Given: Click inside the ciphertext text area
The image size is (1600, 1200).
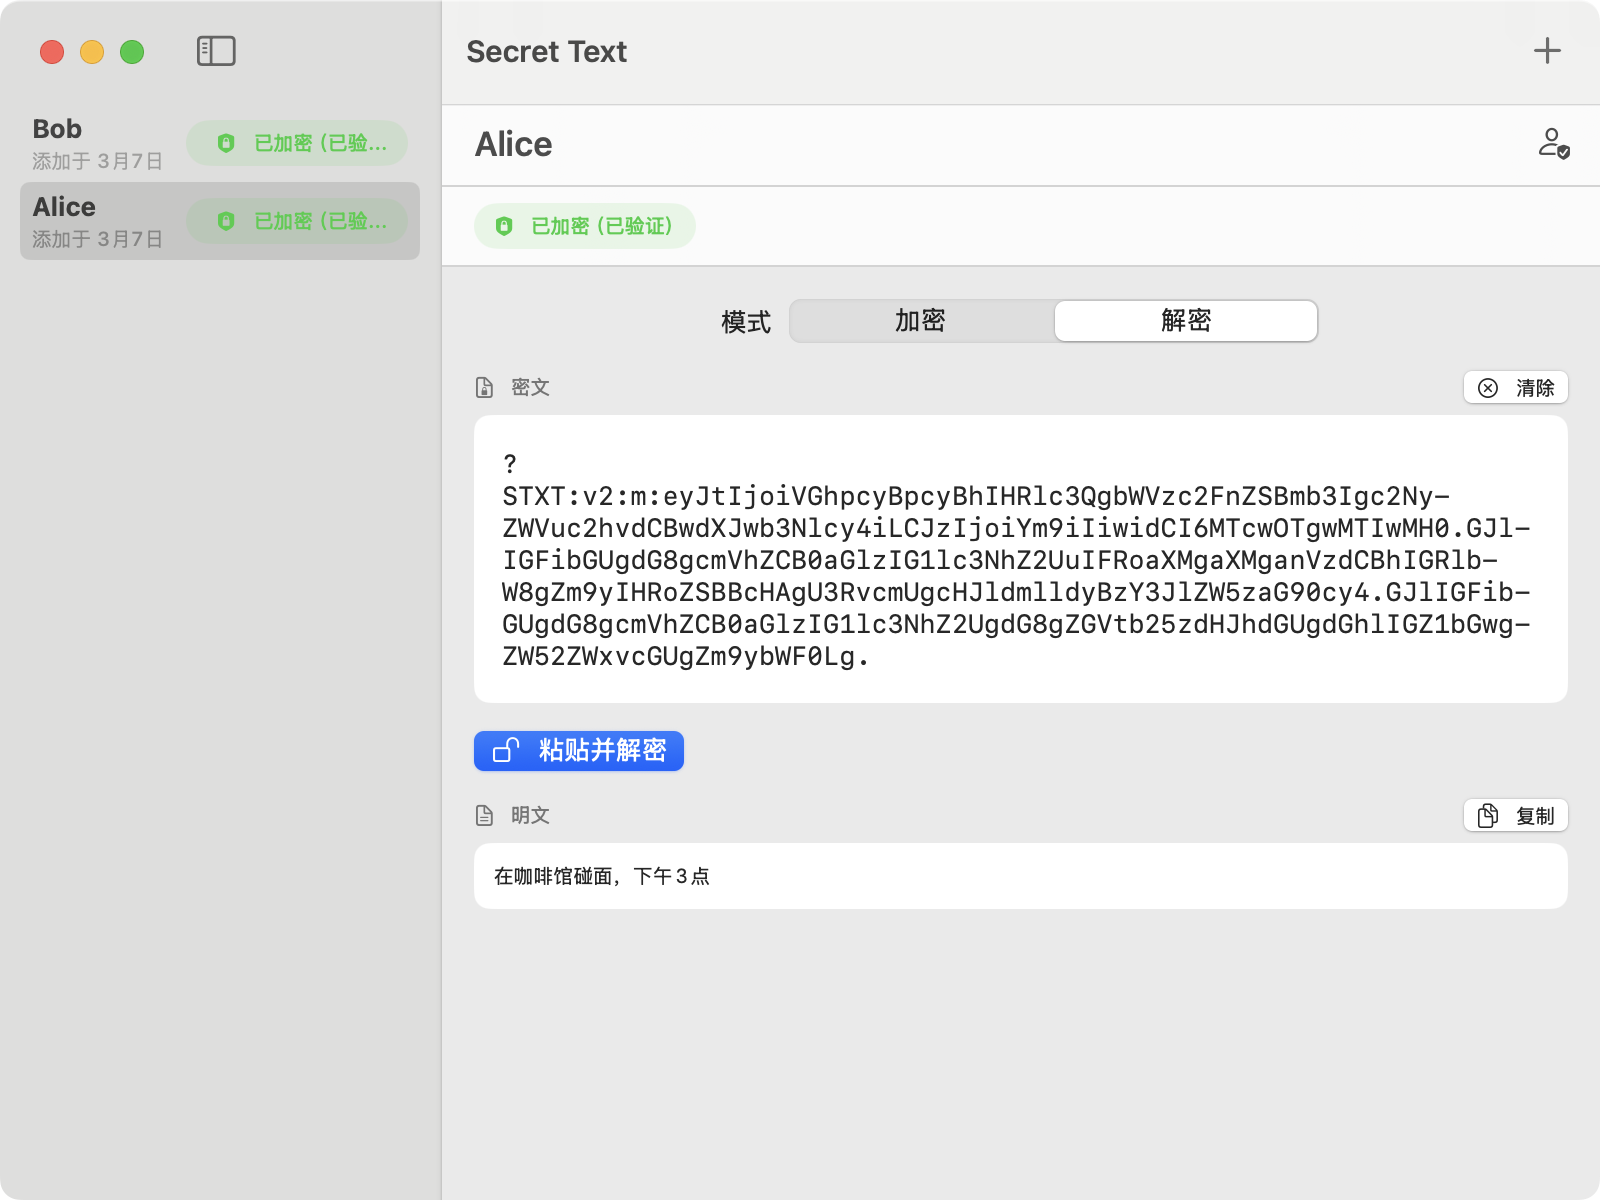Looking at the screenshot, I should tap(1020, 558).
